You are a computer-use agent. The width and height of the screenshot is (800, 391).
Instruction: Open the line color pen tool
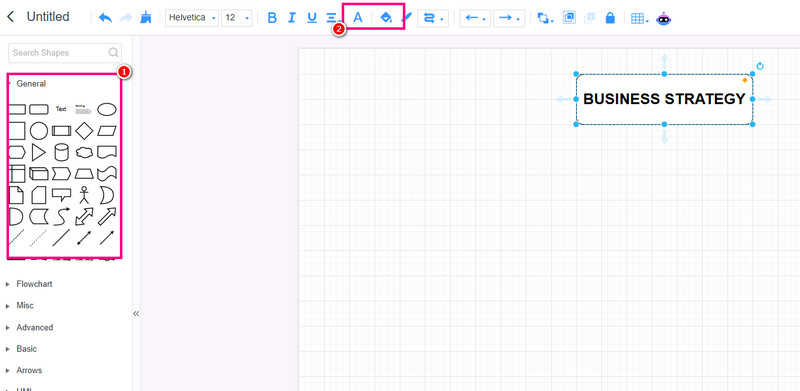point(406,18)
